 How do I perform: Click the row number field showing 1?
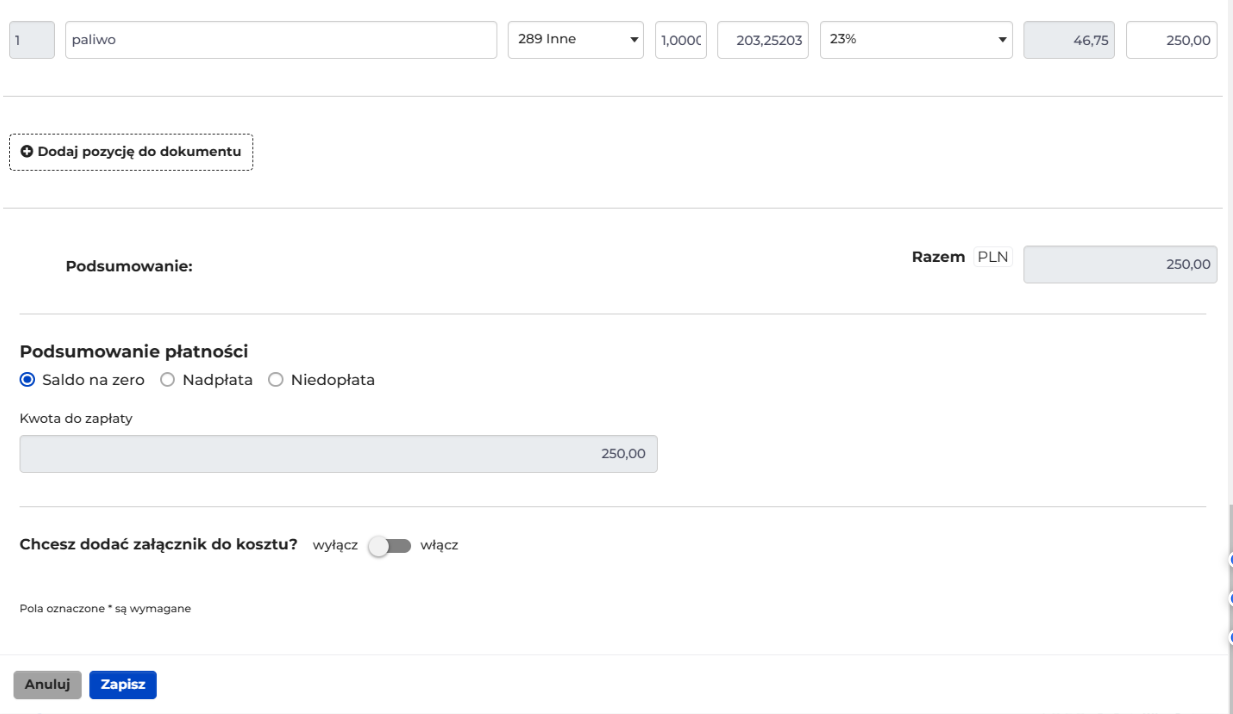(x=32, y=40)
